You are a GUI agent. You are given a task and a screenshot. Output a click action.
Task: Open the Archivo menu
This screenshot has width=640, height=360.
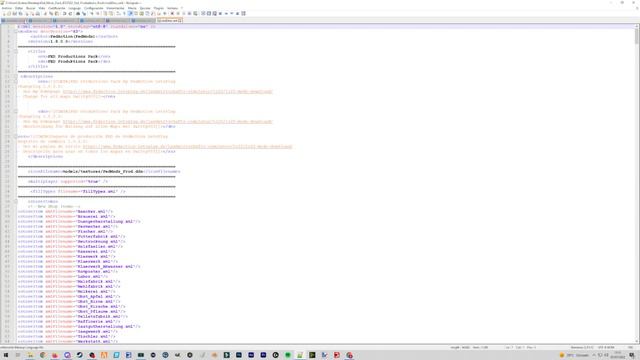tap(7, 8)
